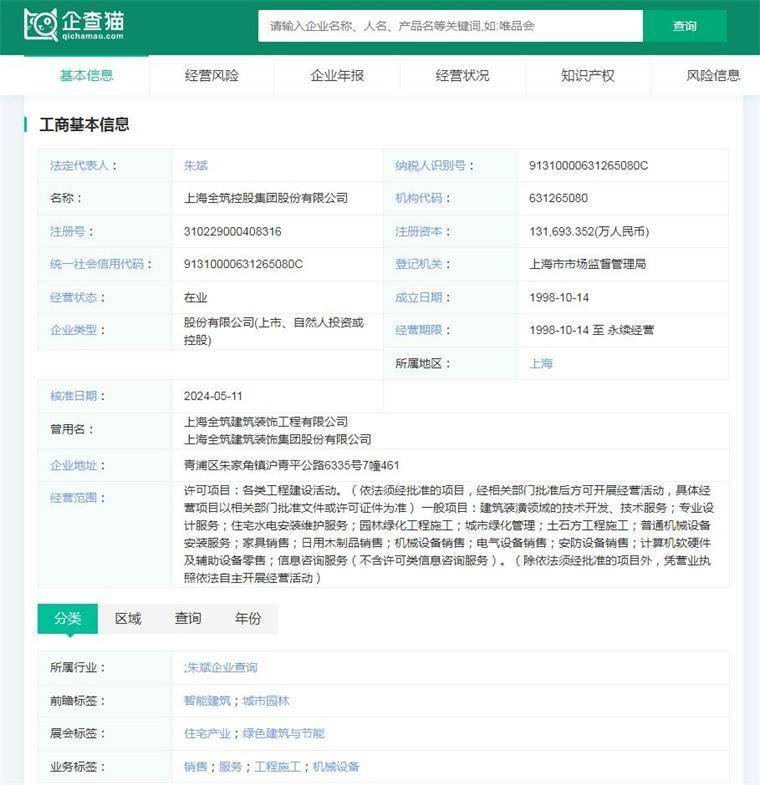Image resolution: width=760 pixels, height=785 pixels.
Task: Click the registration number 310229000408316
Action: (x=232, y=231)
